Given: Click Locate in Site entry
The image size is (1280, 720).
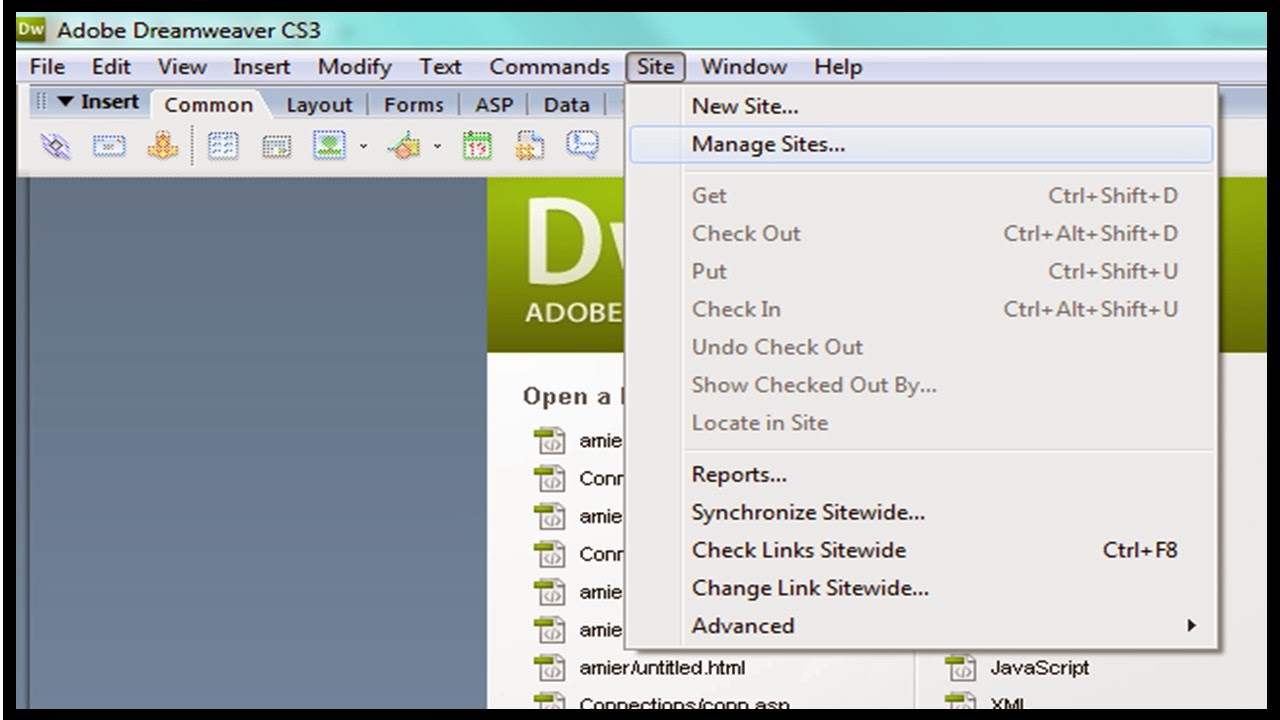Looking at the screenshot, I should click(x=921, y=423).
